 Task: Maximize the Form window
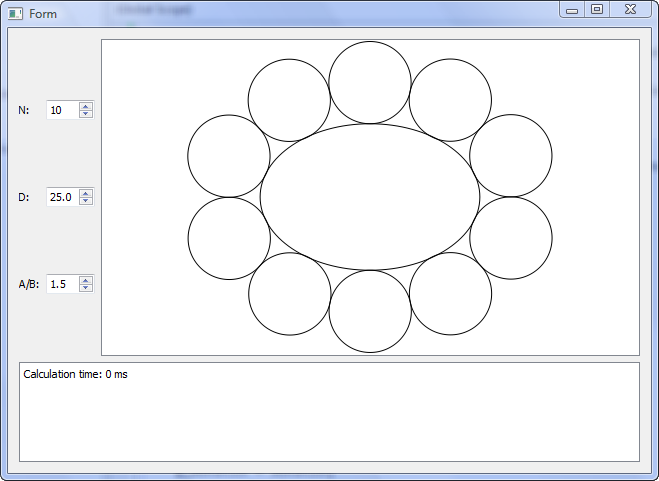(x=597, y=9)
